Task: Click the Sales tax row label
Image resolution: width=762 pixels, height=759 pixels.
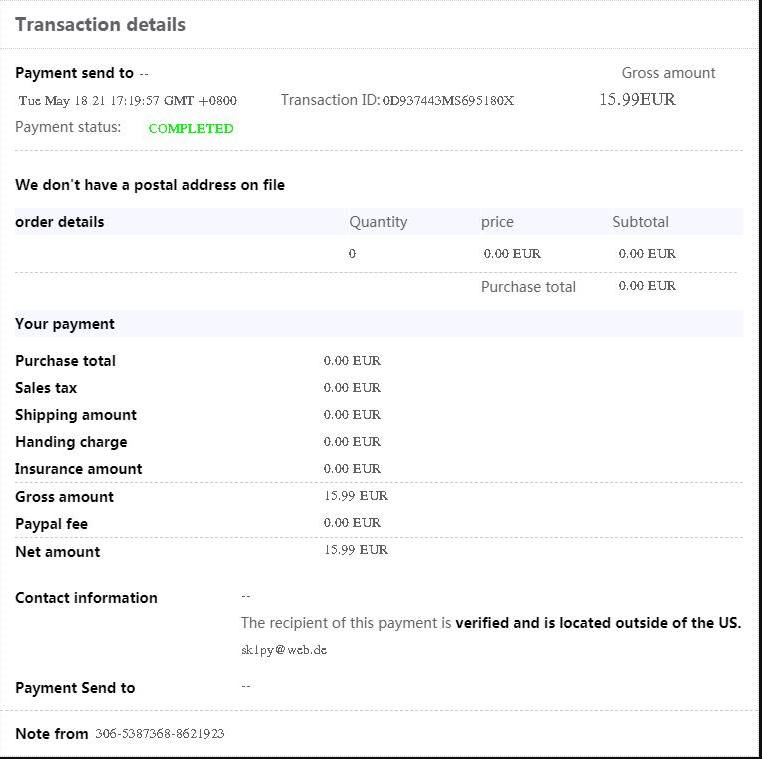Action: coord(46,388)
